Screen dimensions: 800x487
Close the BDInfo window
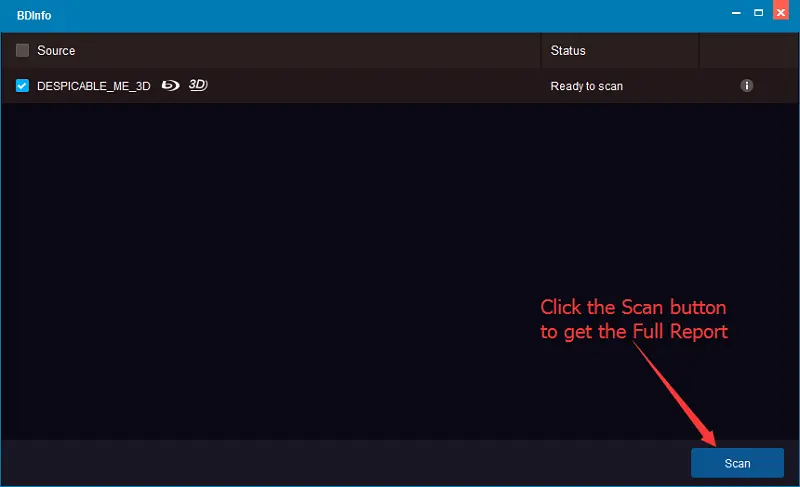pyautogui.click(x=781, y=13)
